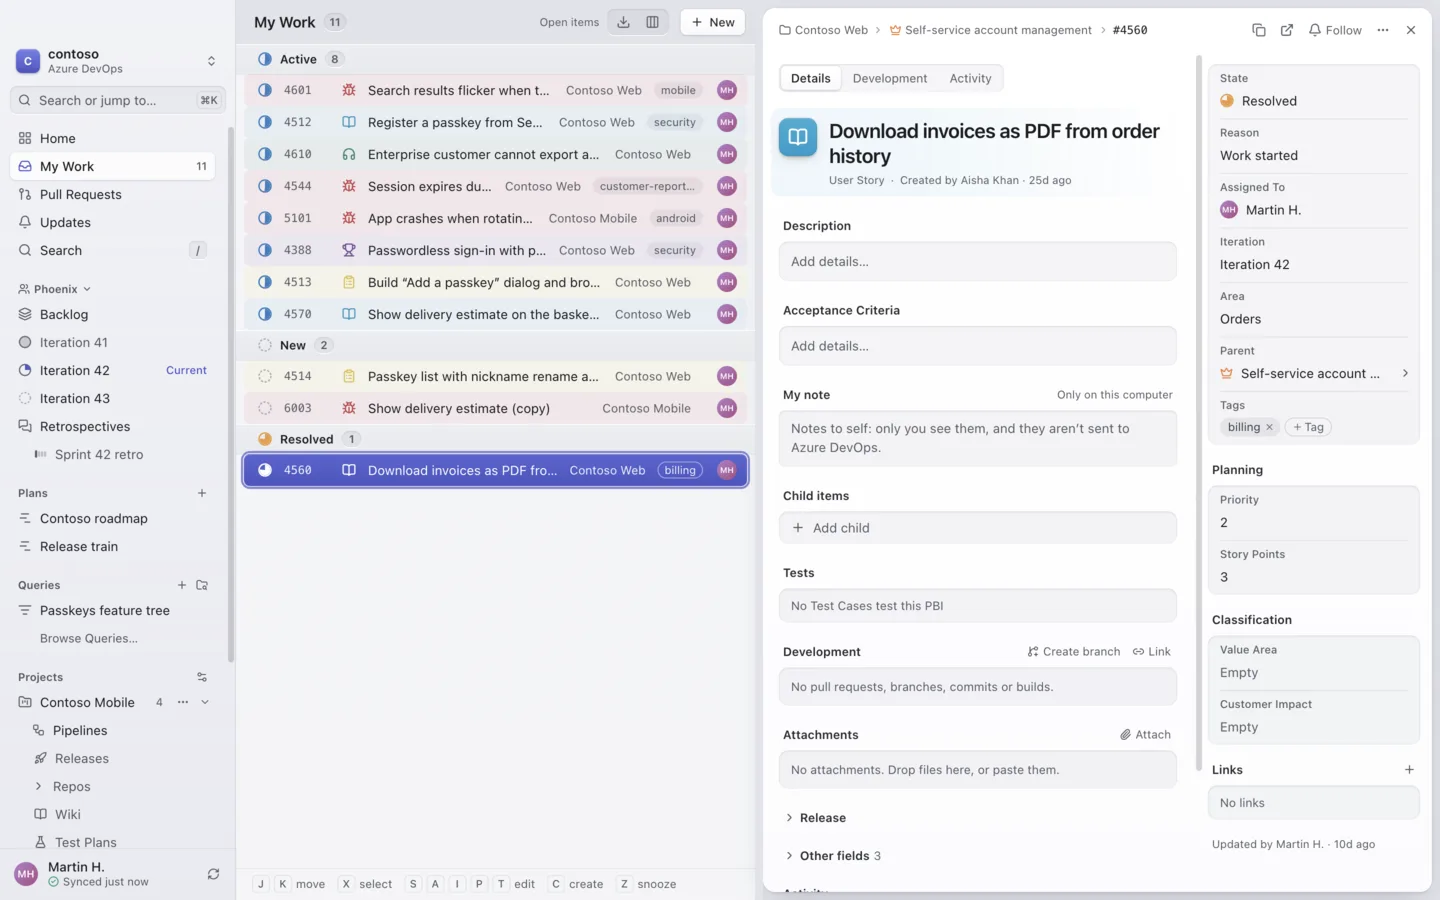Collapse the Contoso Mobile project chevron
The width and height of the screenshot is (1440, 900).
coord(205,702)
